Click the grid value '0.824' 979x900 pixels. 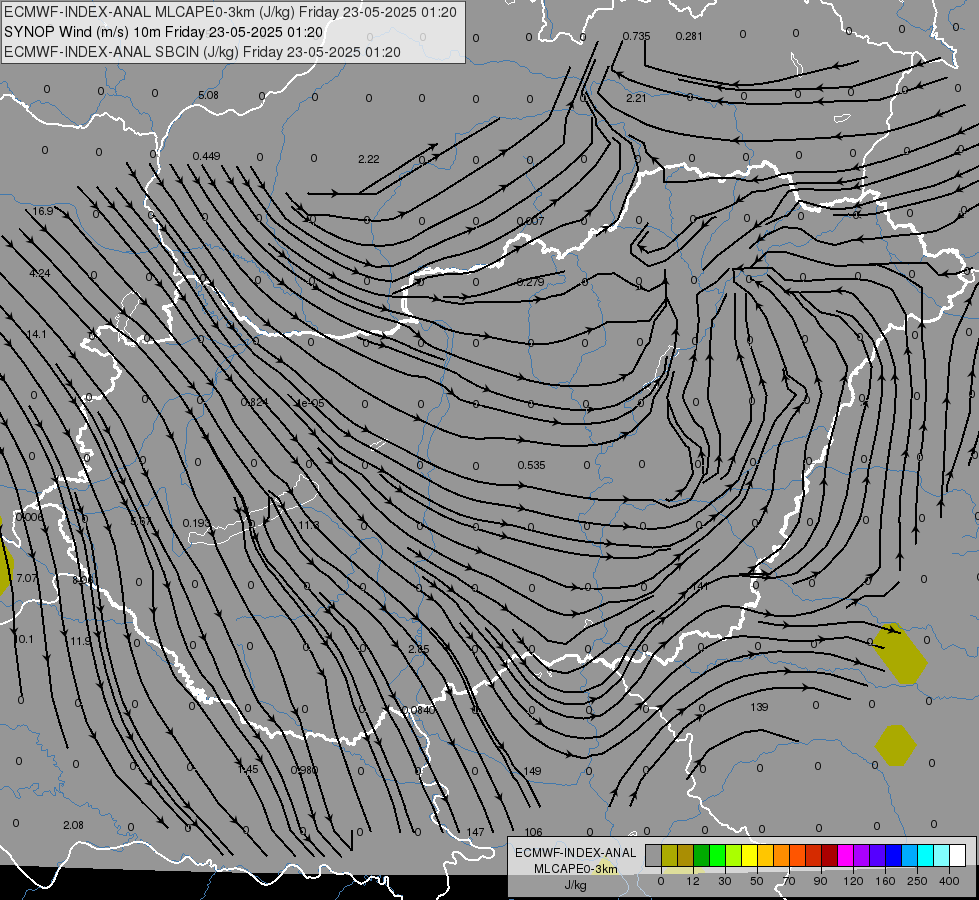(x=255, y=402)
